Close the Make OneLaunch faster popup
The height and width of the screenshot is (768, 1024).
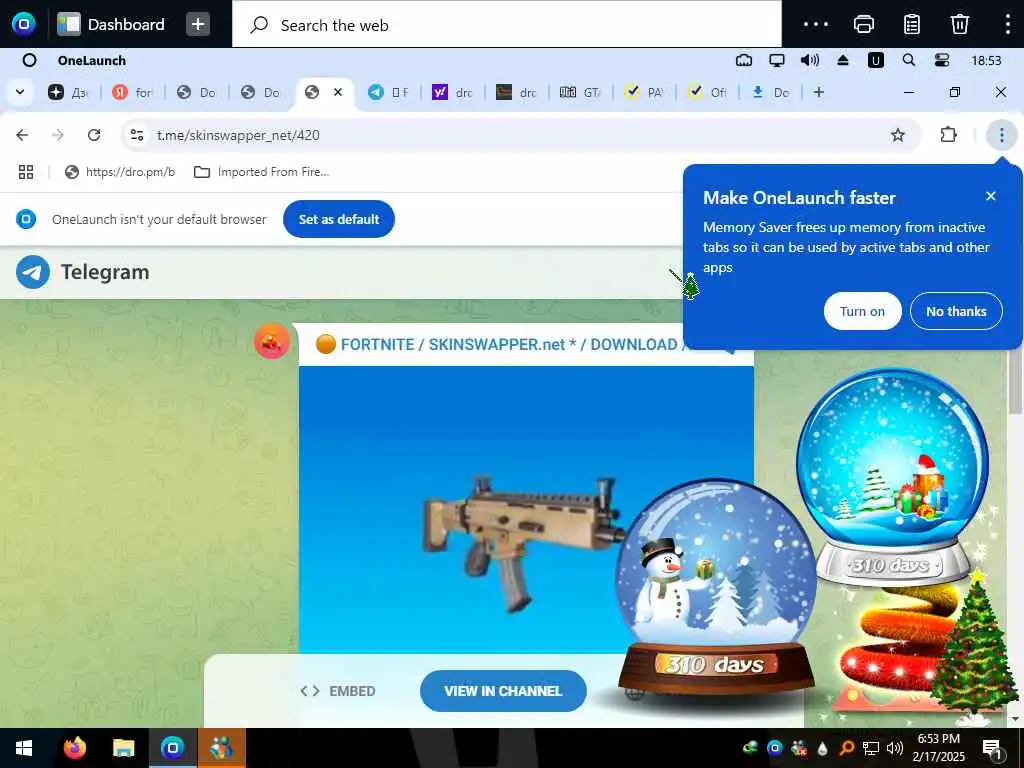[x=991, y=196]
